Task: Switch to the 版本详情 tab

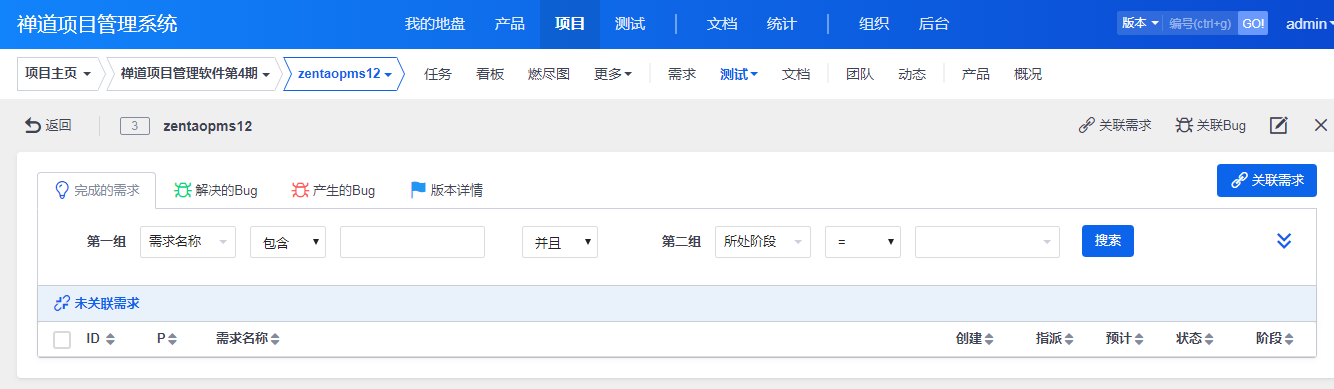Action: (x=446, y=190)
